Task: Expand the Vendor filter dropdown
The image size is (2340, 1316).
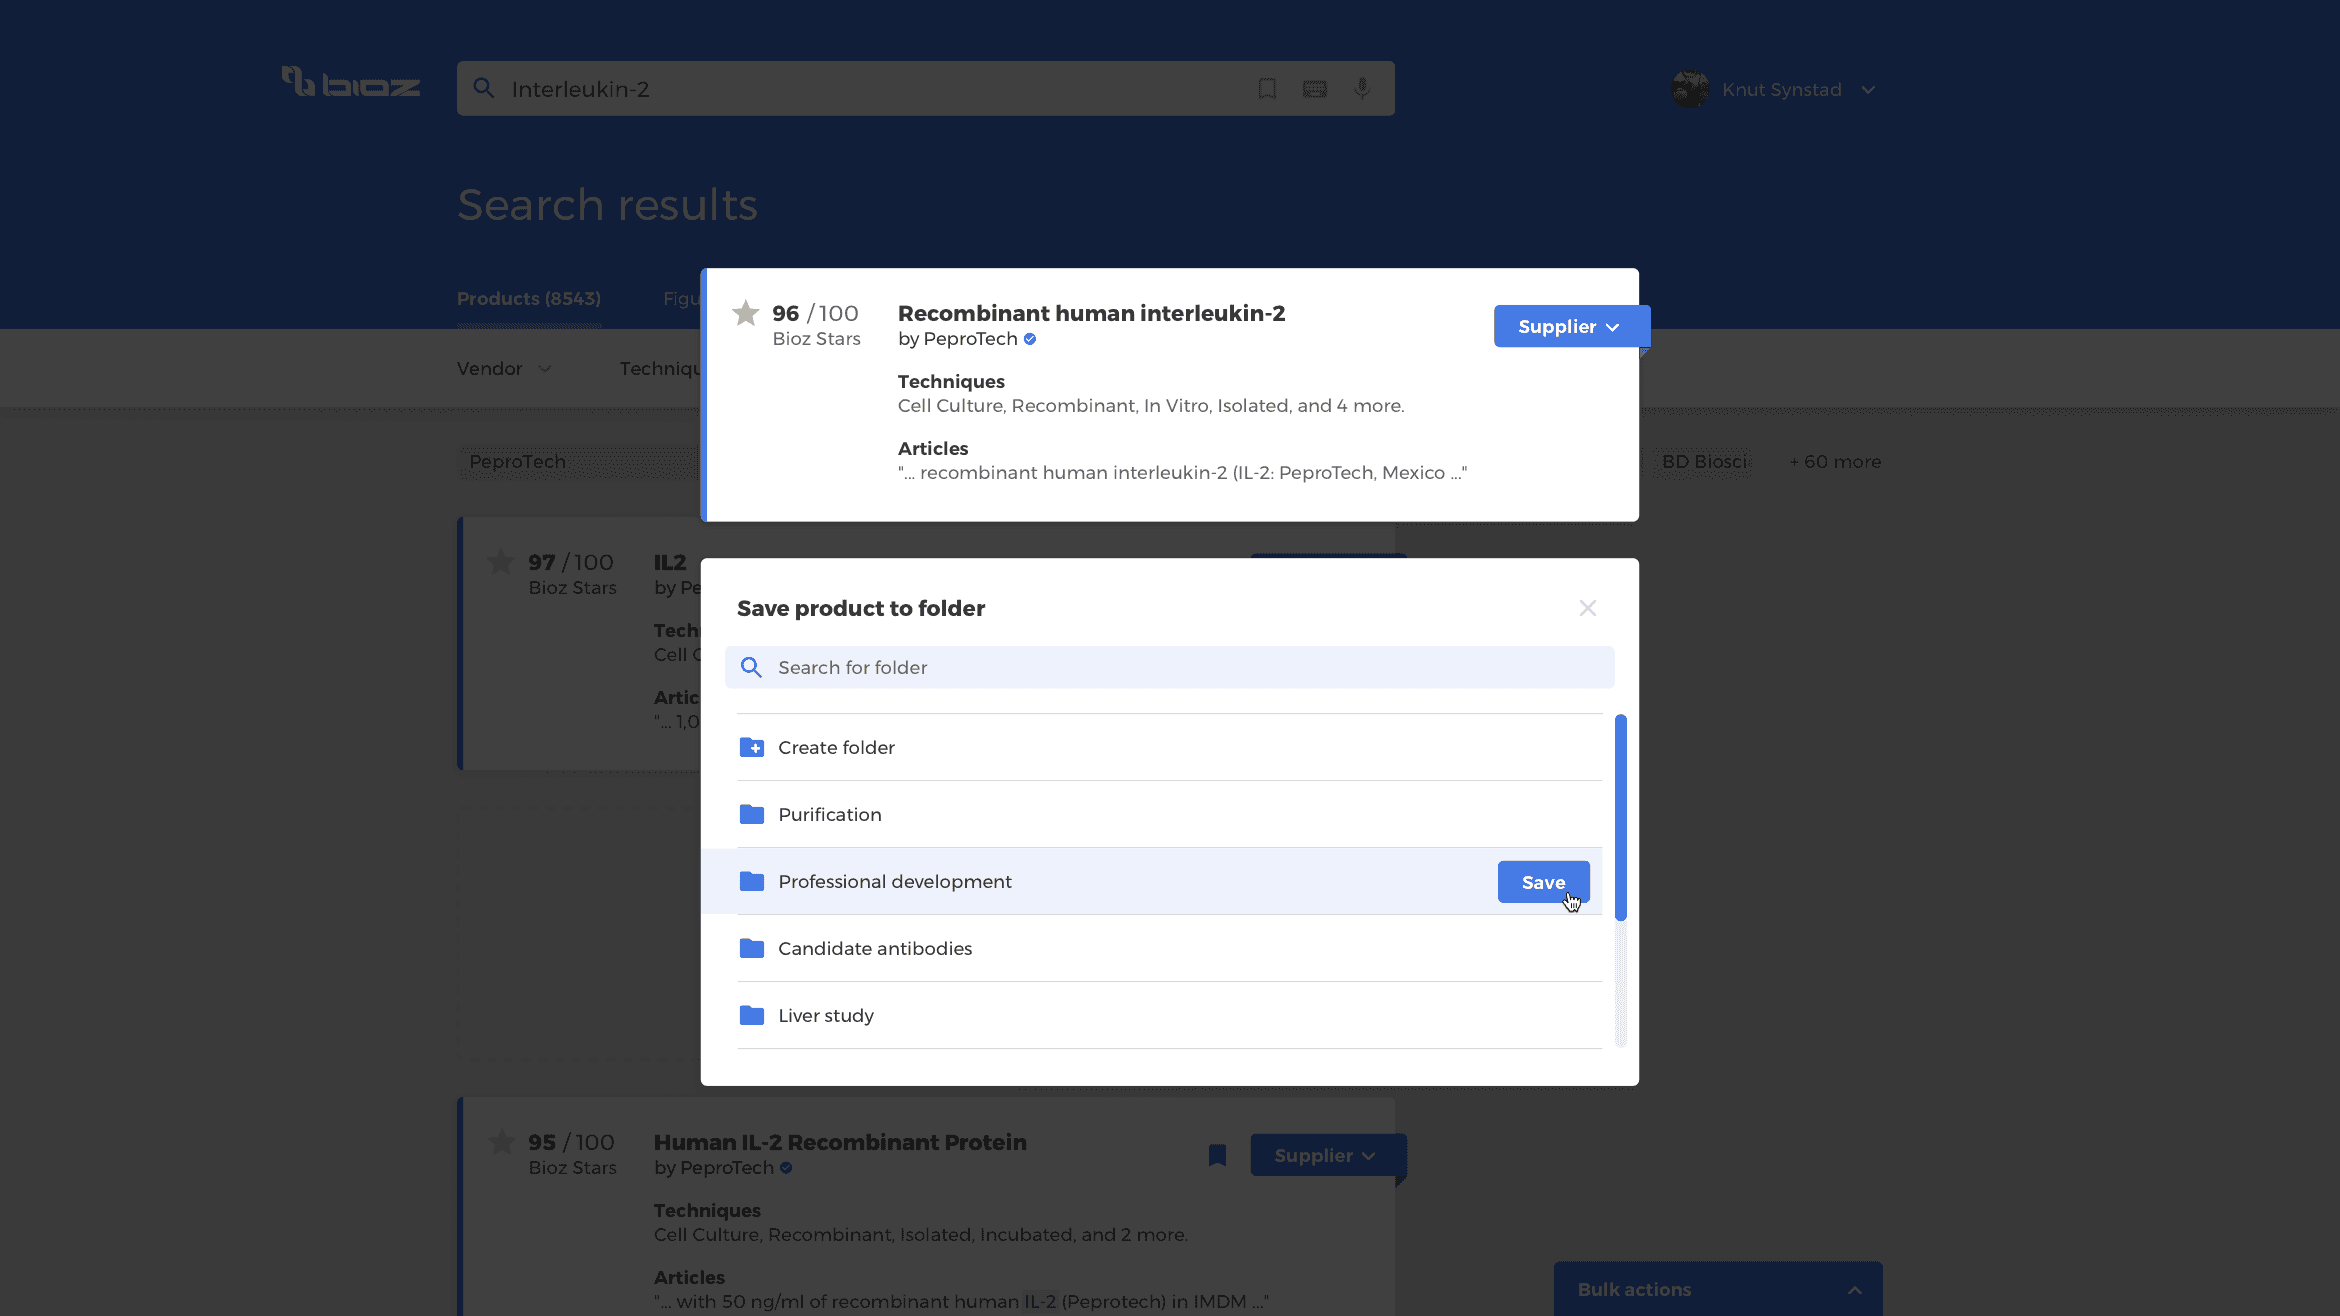Action: point(504,368)
